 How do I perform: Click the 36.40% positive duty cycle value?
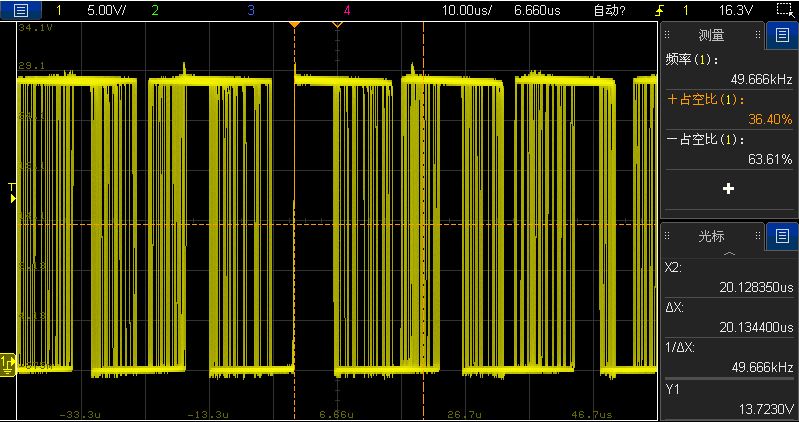[770, 120]
